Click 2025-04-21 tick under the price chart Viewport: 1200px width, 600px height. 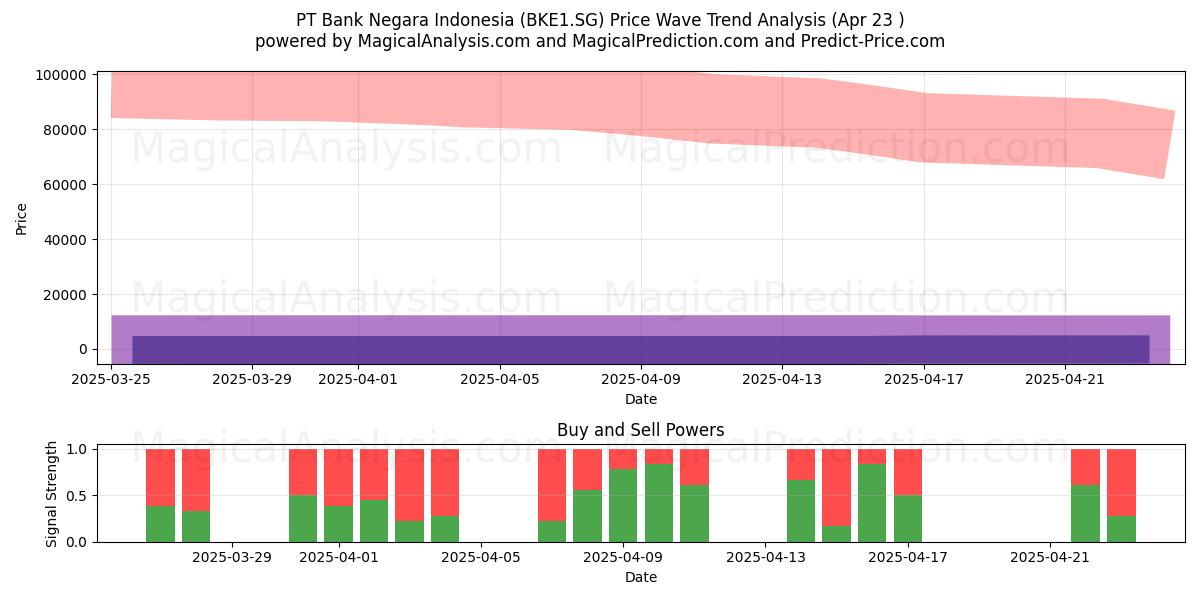coord(1064,380)
